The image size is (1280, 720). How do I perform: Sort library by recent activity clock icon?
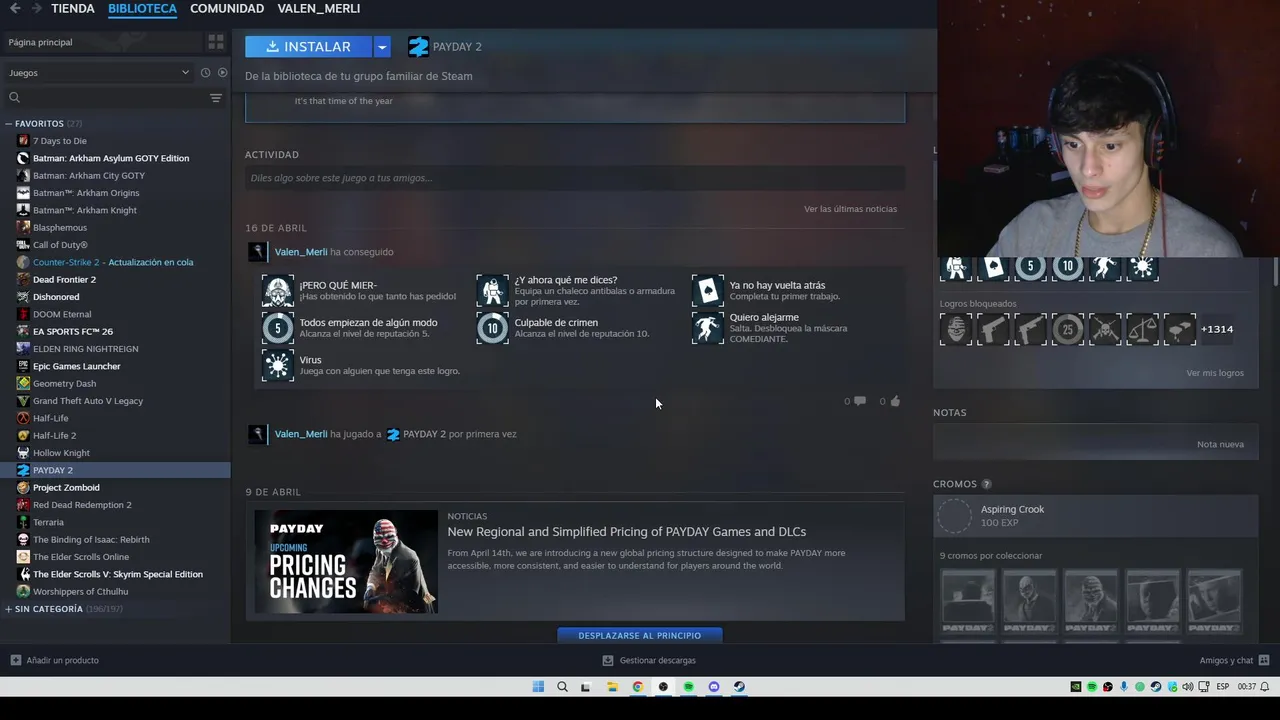[x=205, y=72]
